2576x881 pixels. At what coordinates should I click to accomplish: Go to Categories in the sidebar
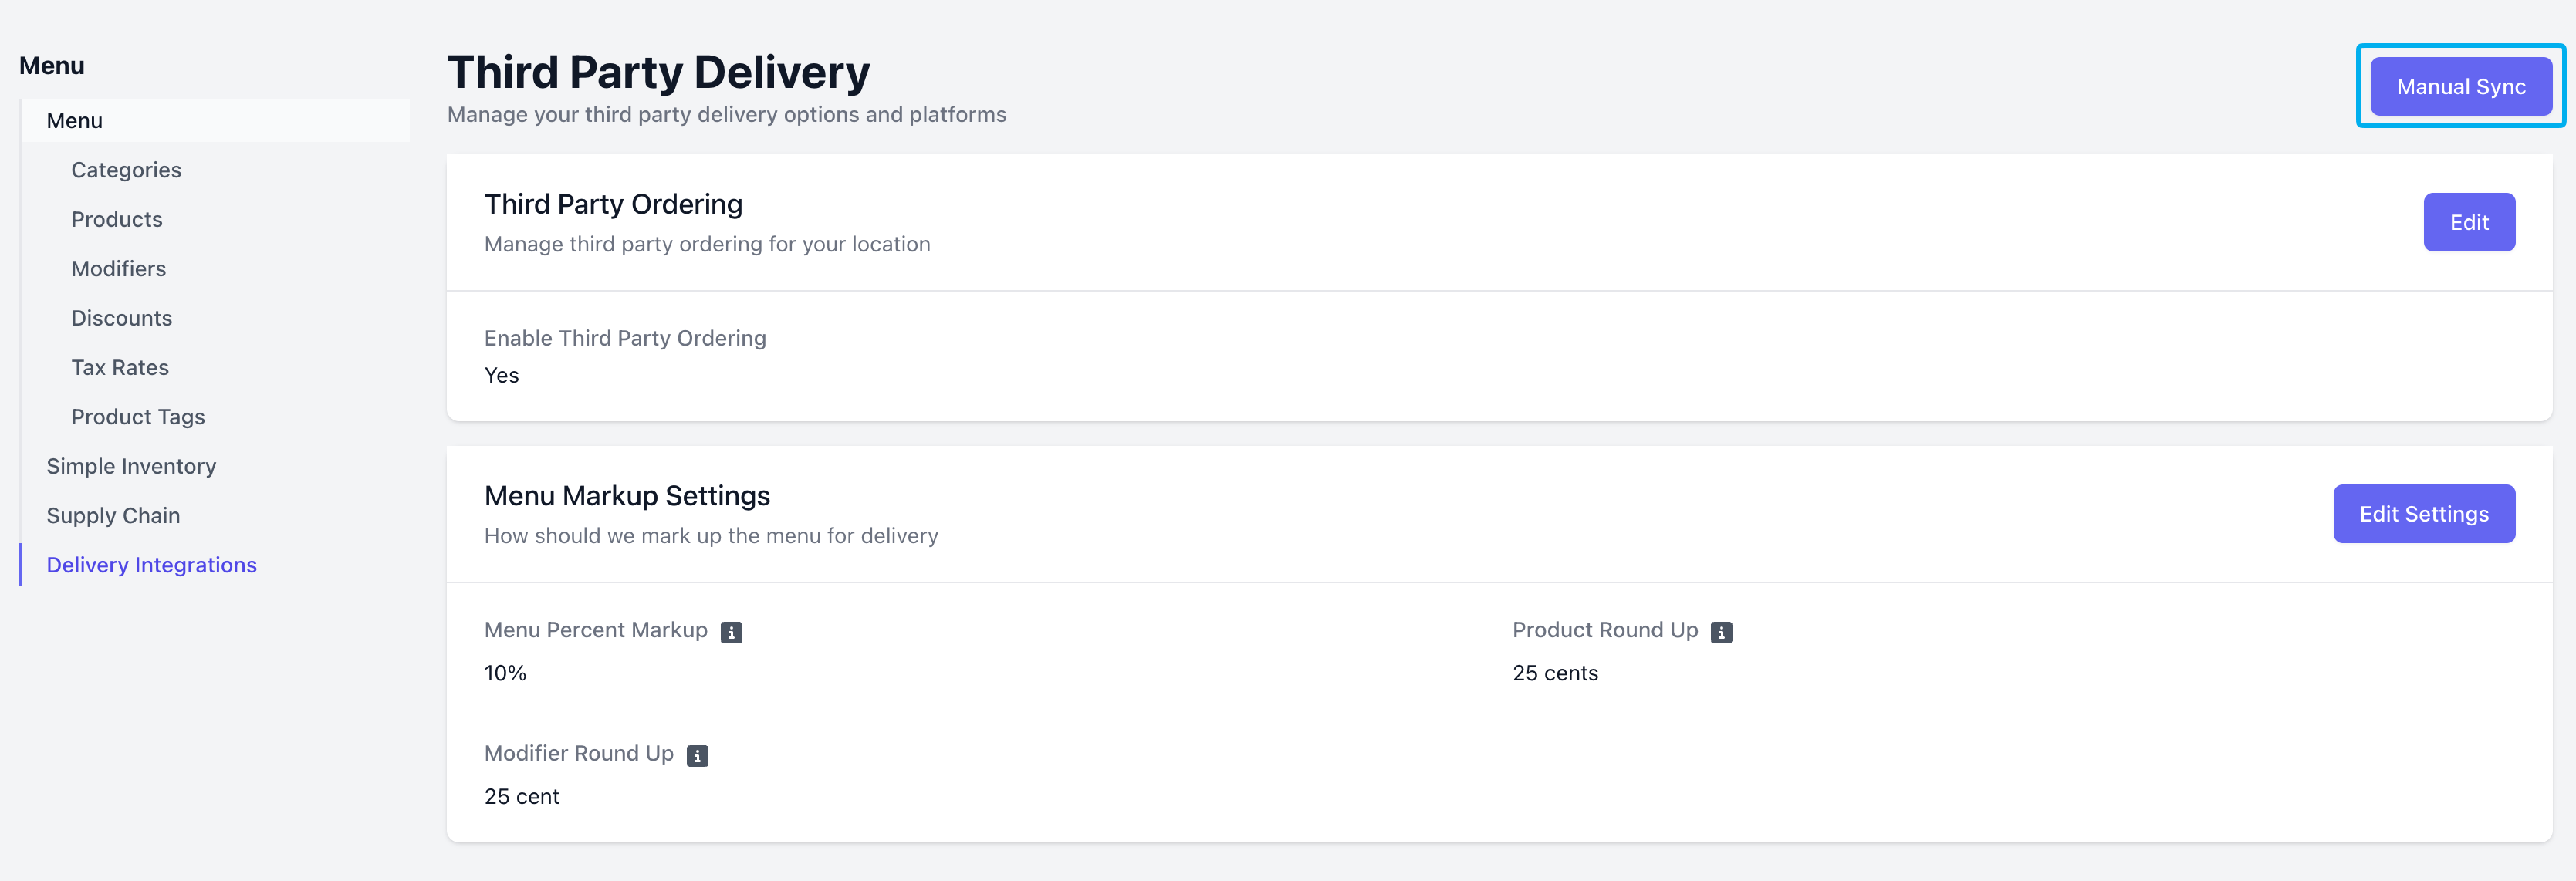126,170
